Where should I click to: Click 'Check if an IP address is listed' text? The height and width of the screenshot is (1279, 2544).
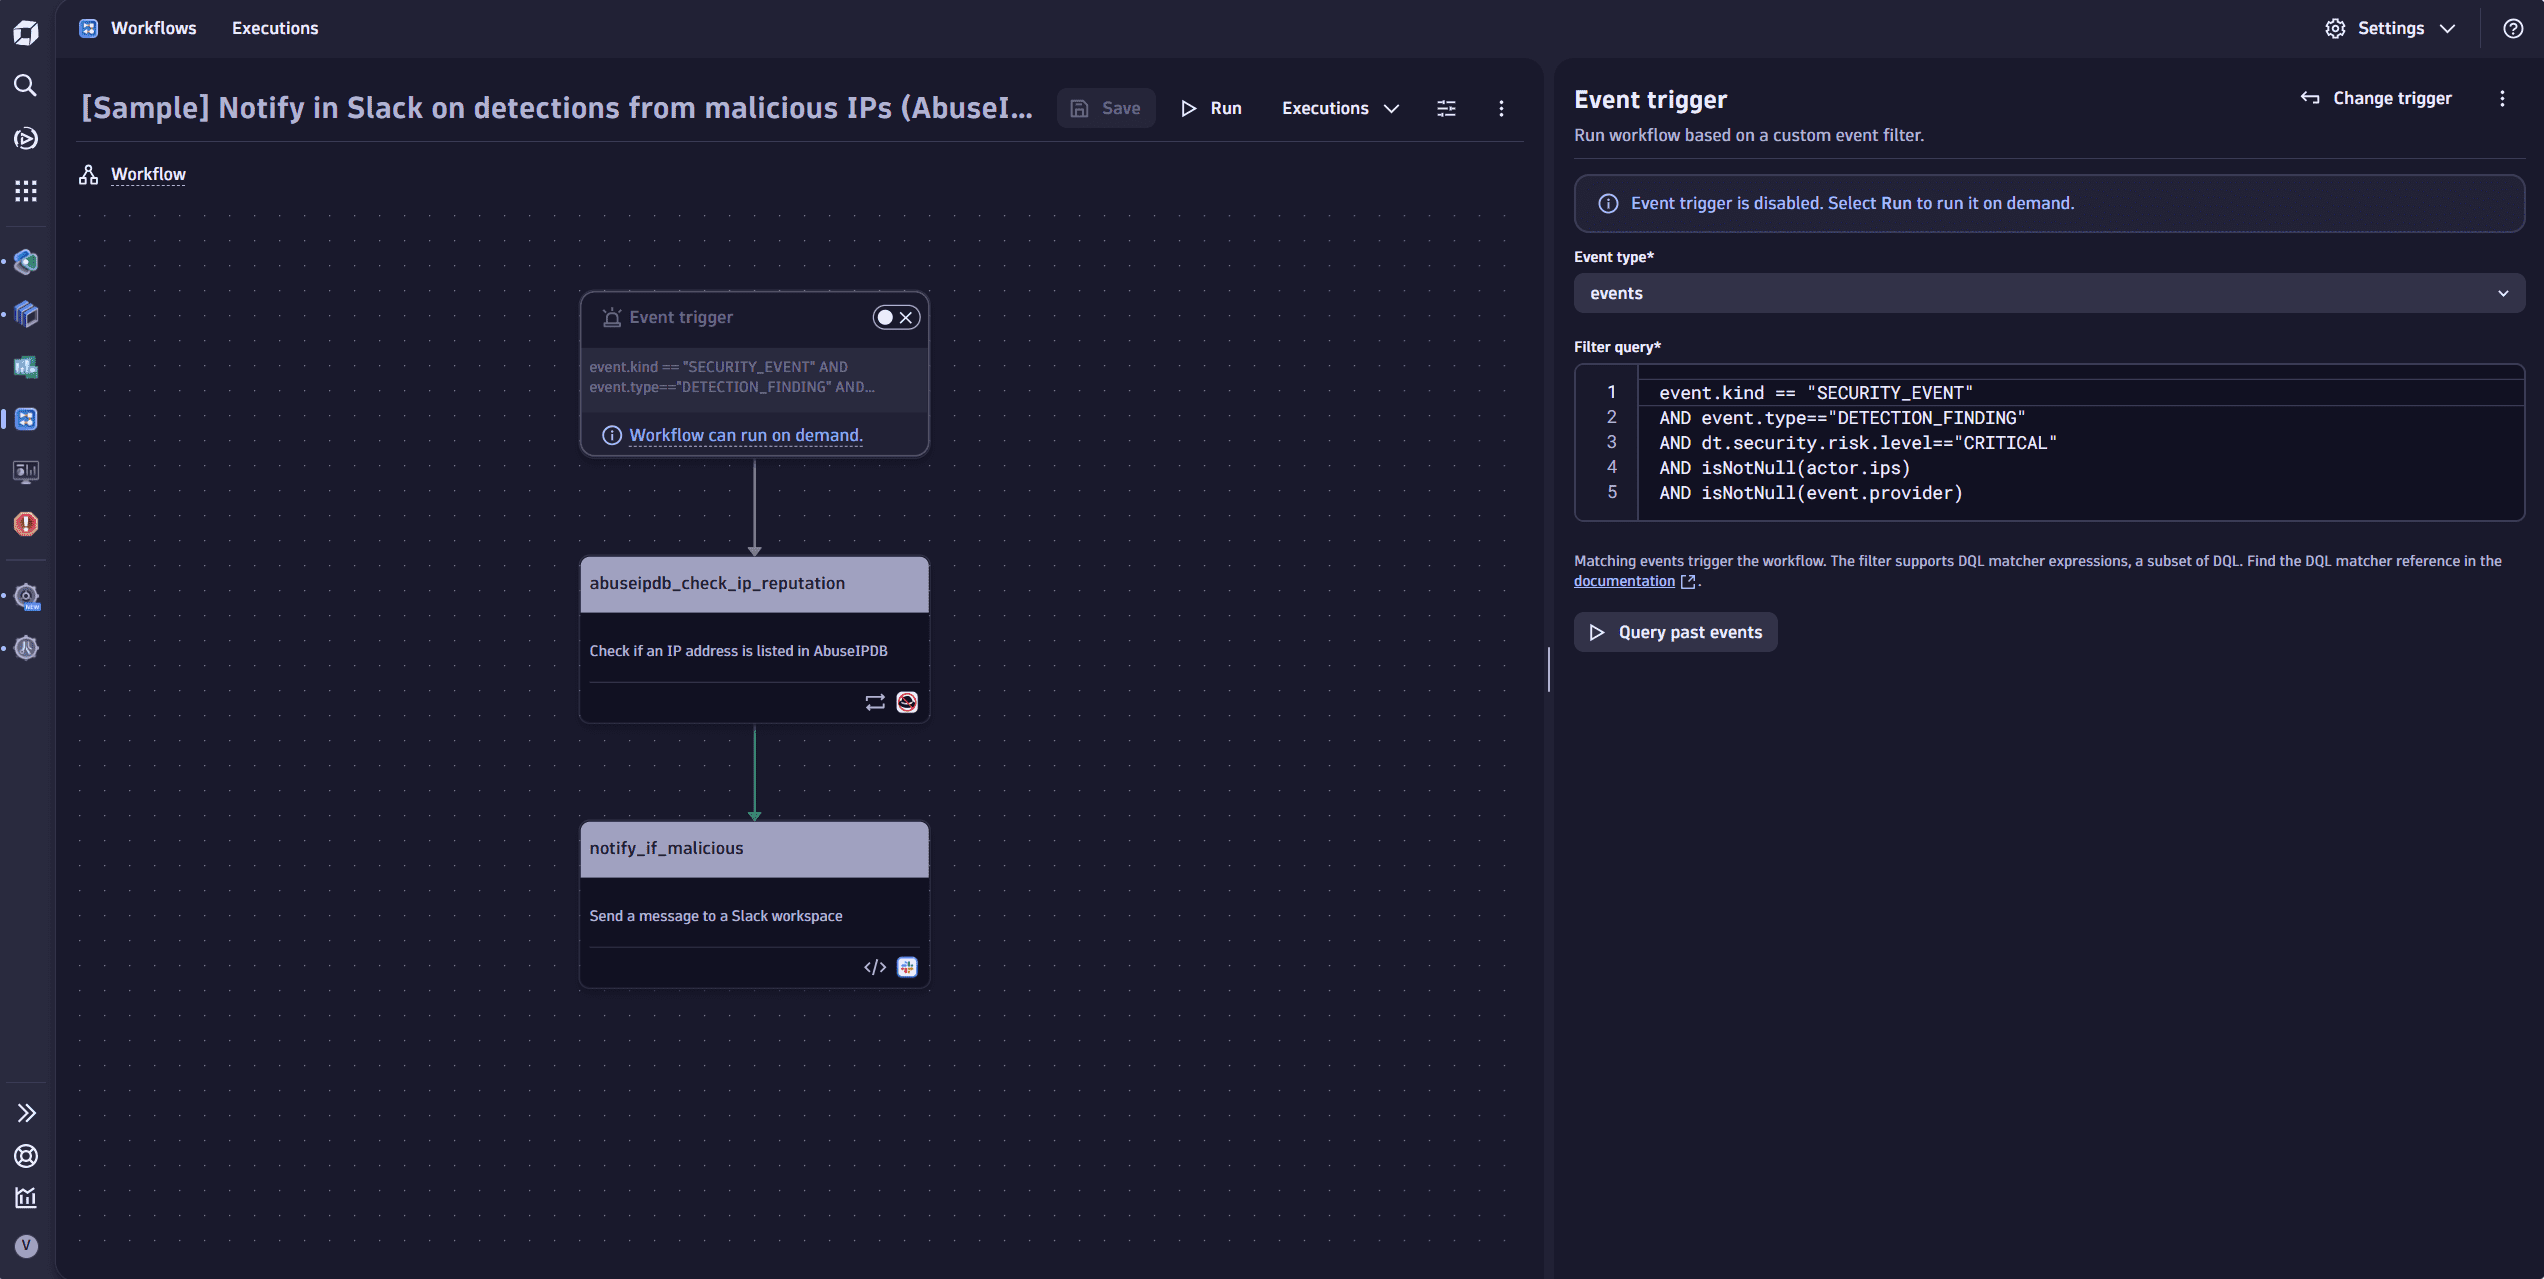[x=738, y=651]
